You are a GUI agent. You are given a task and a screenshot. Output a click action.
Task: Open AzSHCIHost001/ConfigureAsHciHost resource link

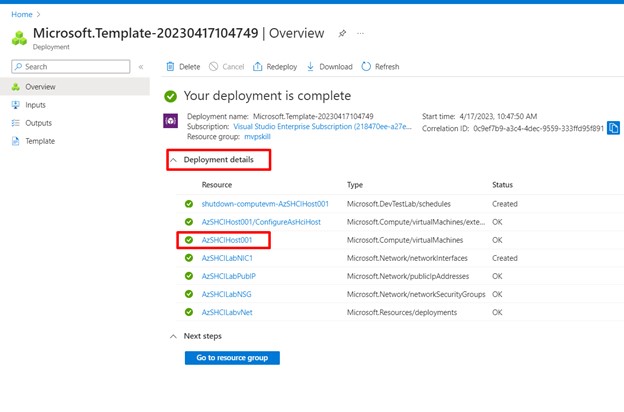tap(261, 222)
